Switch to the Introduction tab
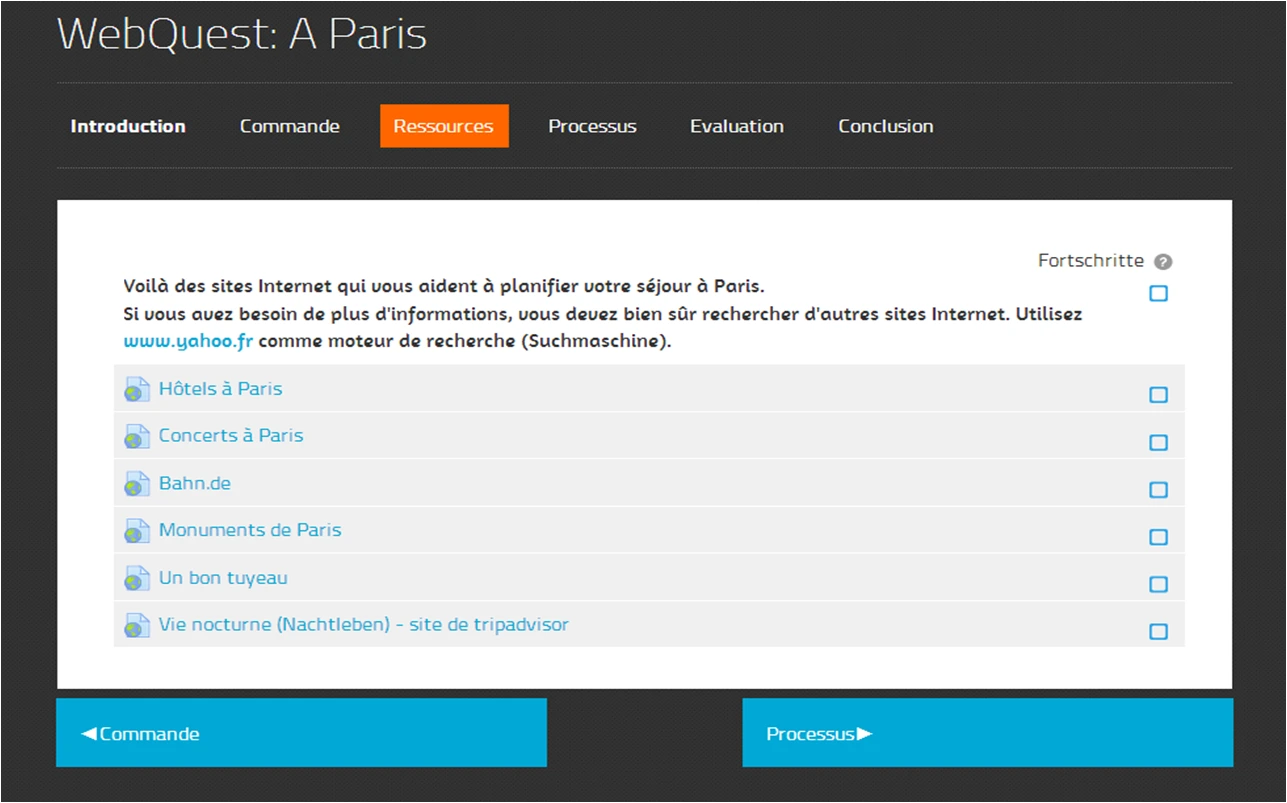 pos(128,126)
